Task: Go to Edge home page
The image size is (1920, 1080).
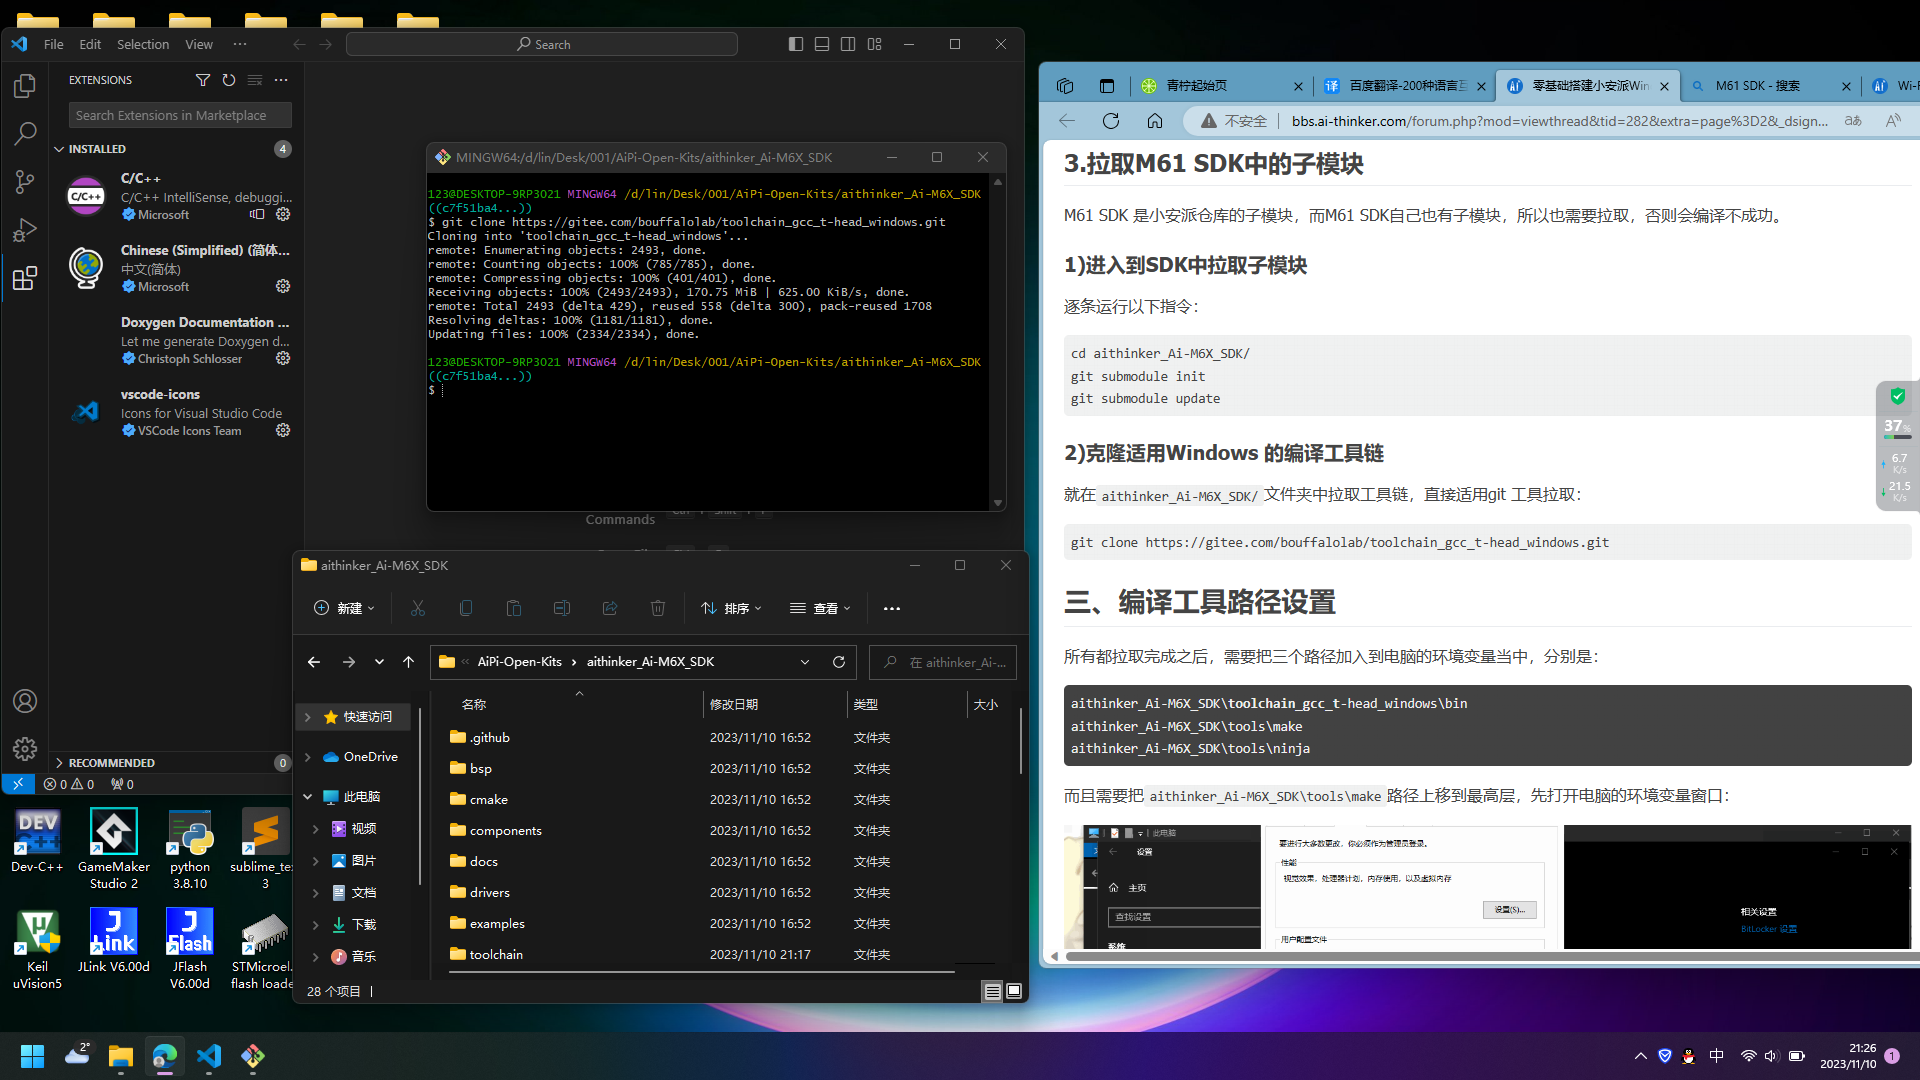Action: (x=1155, y=121)
